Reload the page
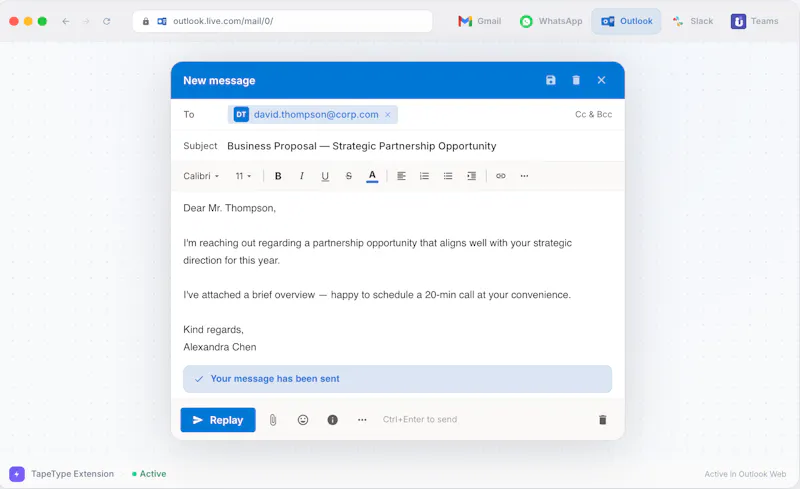The image size is (800, 489). 107,21
